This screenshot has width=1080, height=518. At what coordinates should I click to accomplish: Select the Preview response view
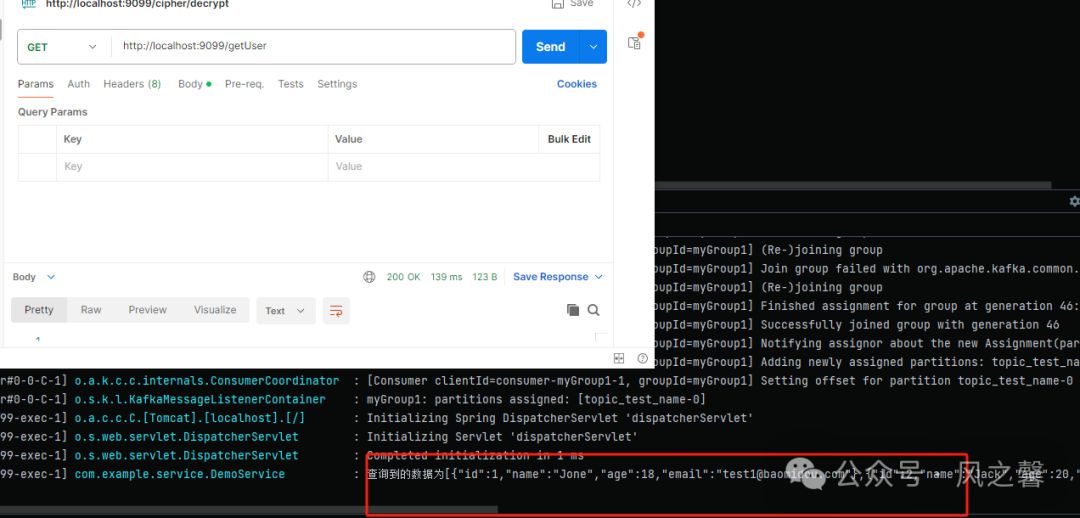147,310
